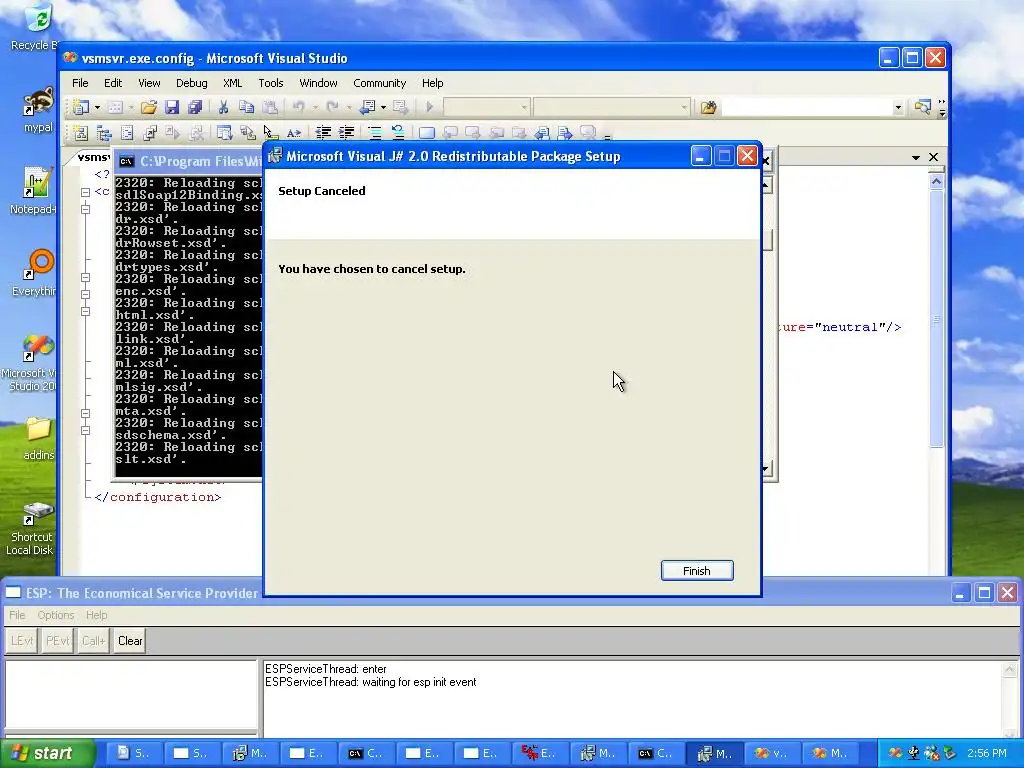Click the '</configuration>' closing tag text
Image resolution: width=1024 pixels, height=768 pixels.
[157, 497]
